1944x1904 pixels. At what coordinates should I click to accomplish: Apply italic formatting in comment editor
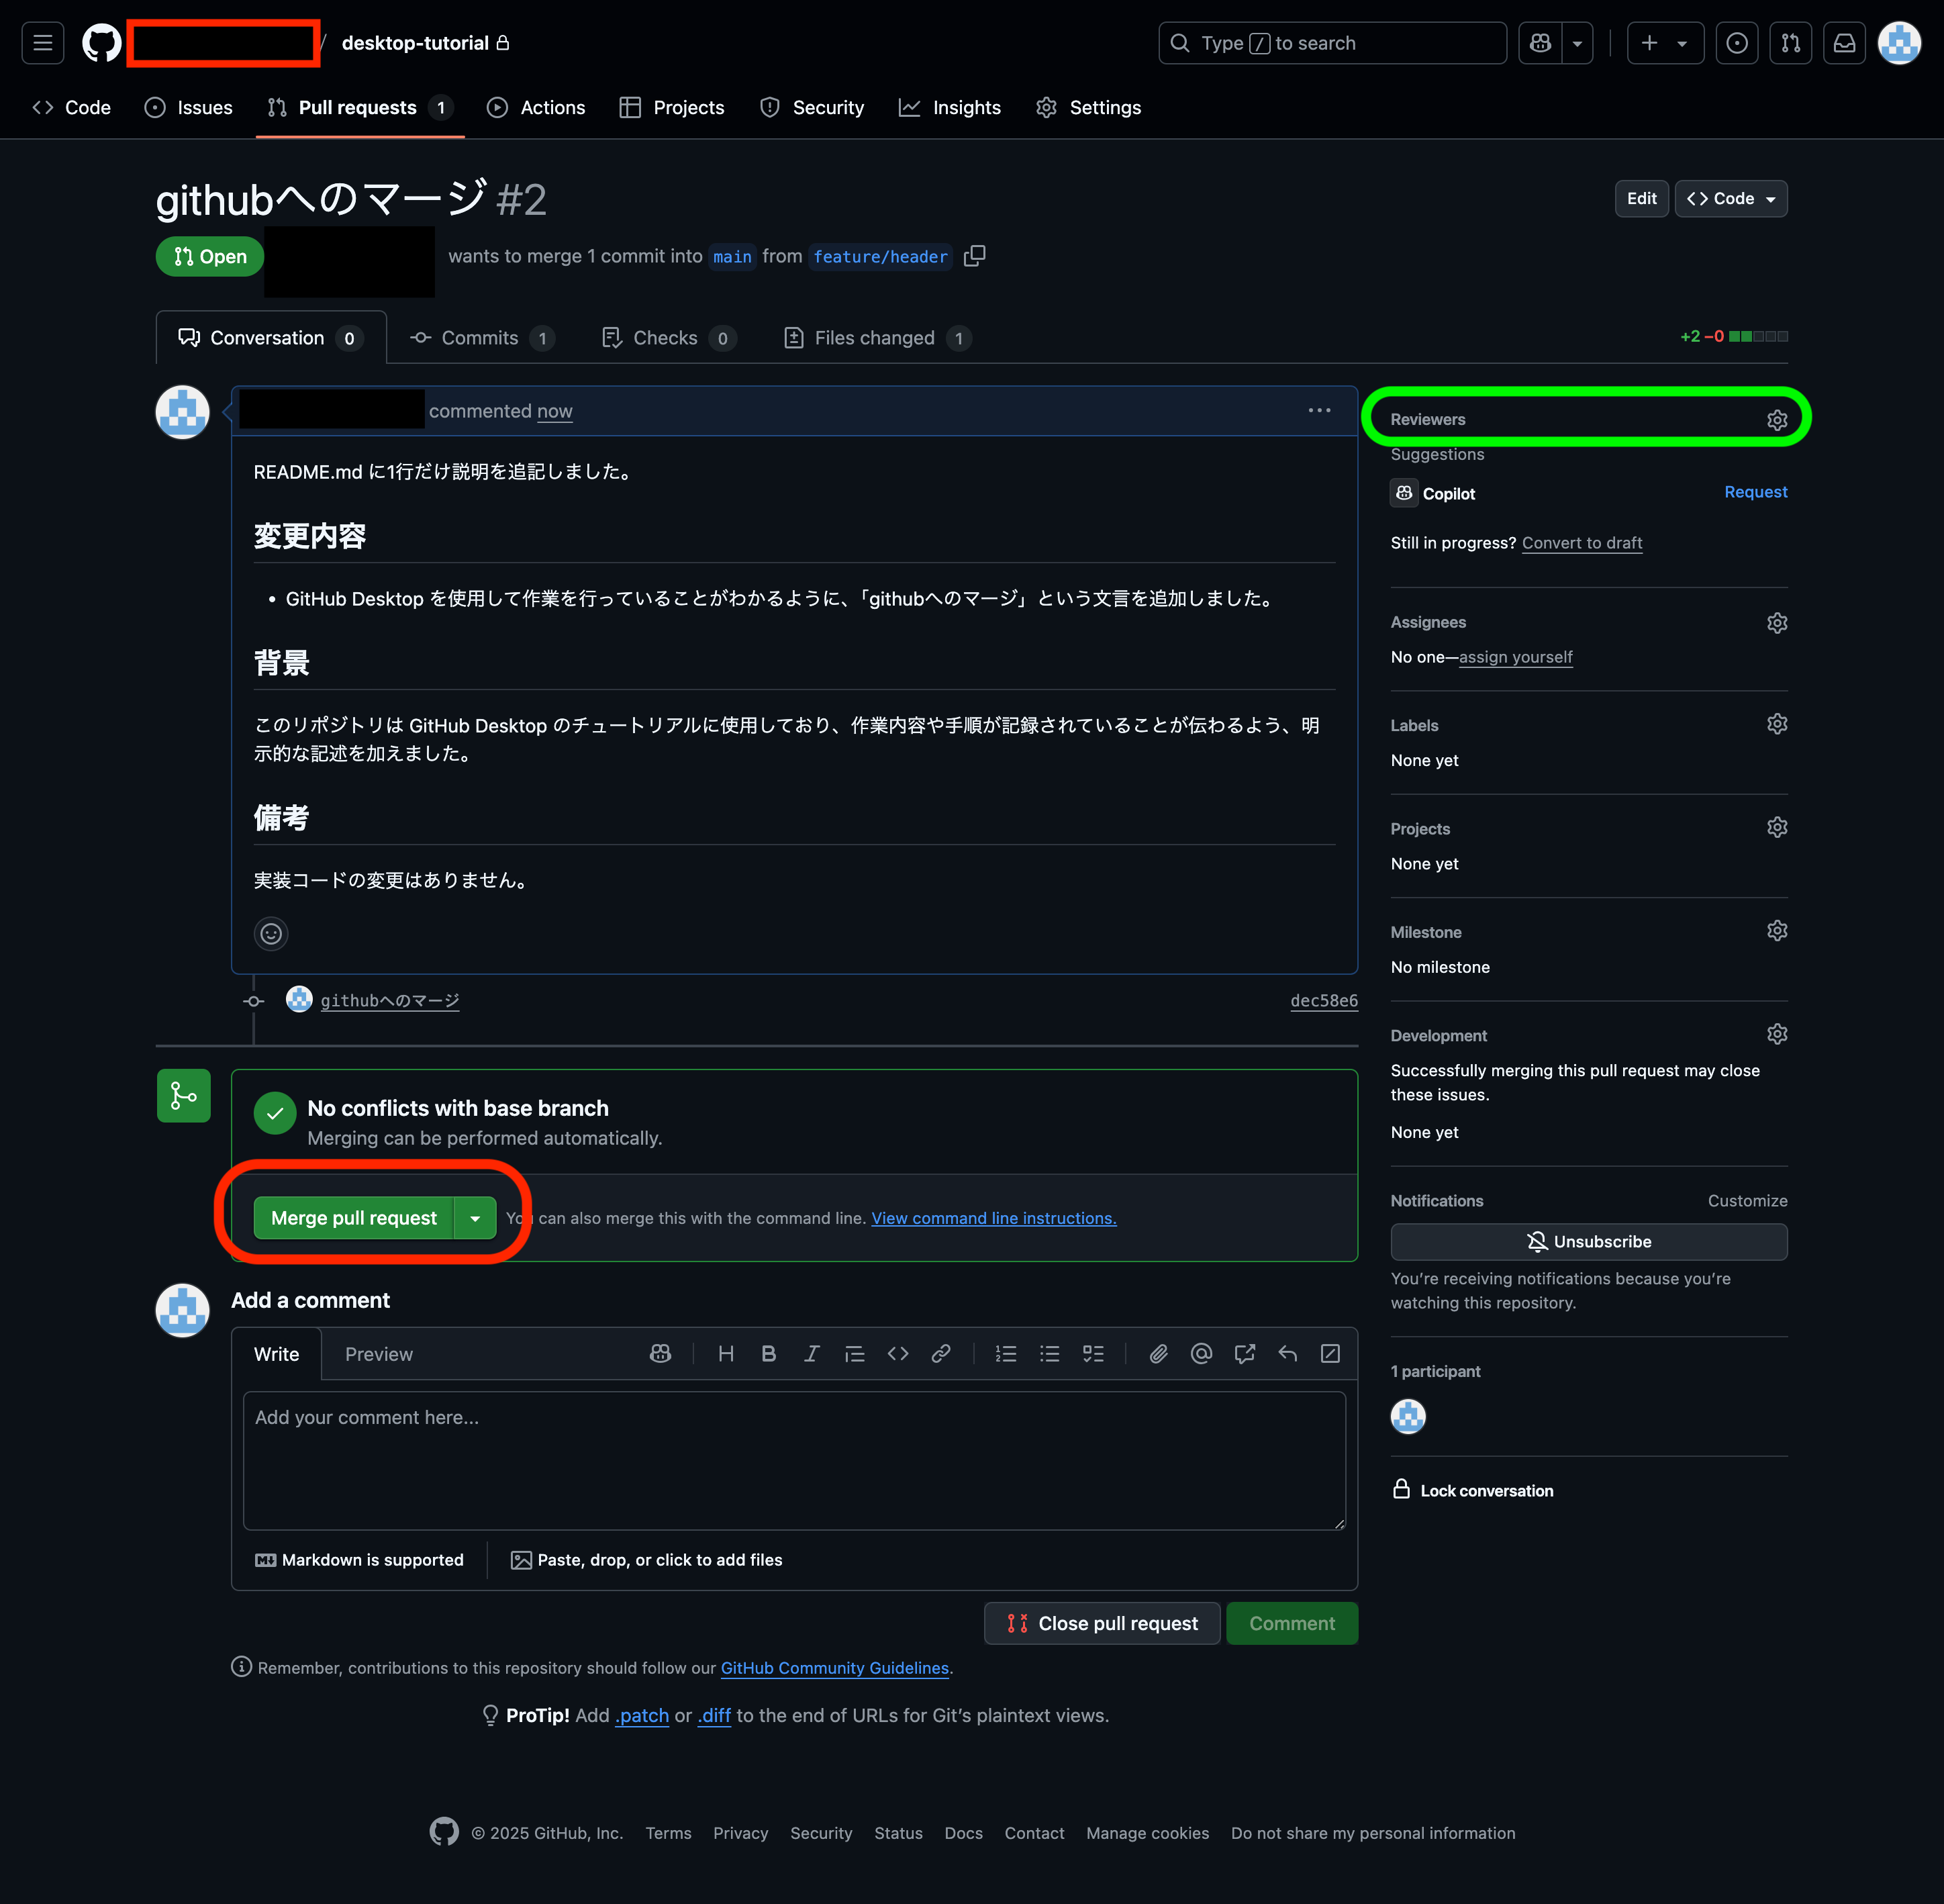(811, 1354)
